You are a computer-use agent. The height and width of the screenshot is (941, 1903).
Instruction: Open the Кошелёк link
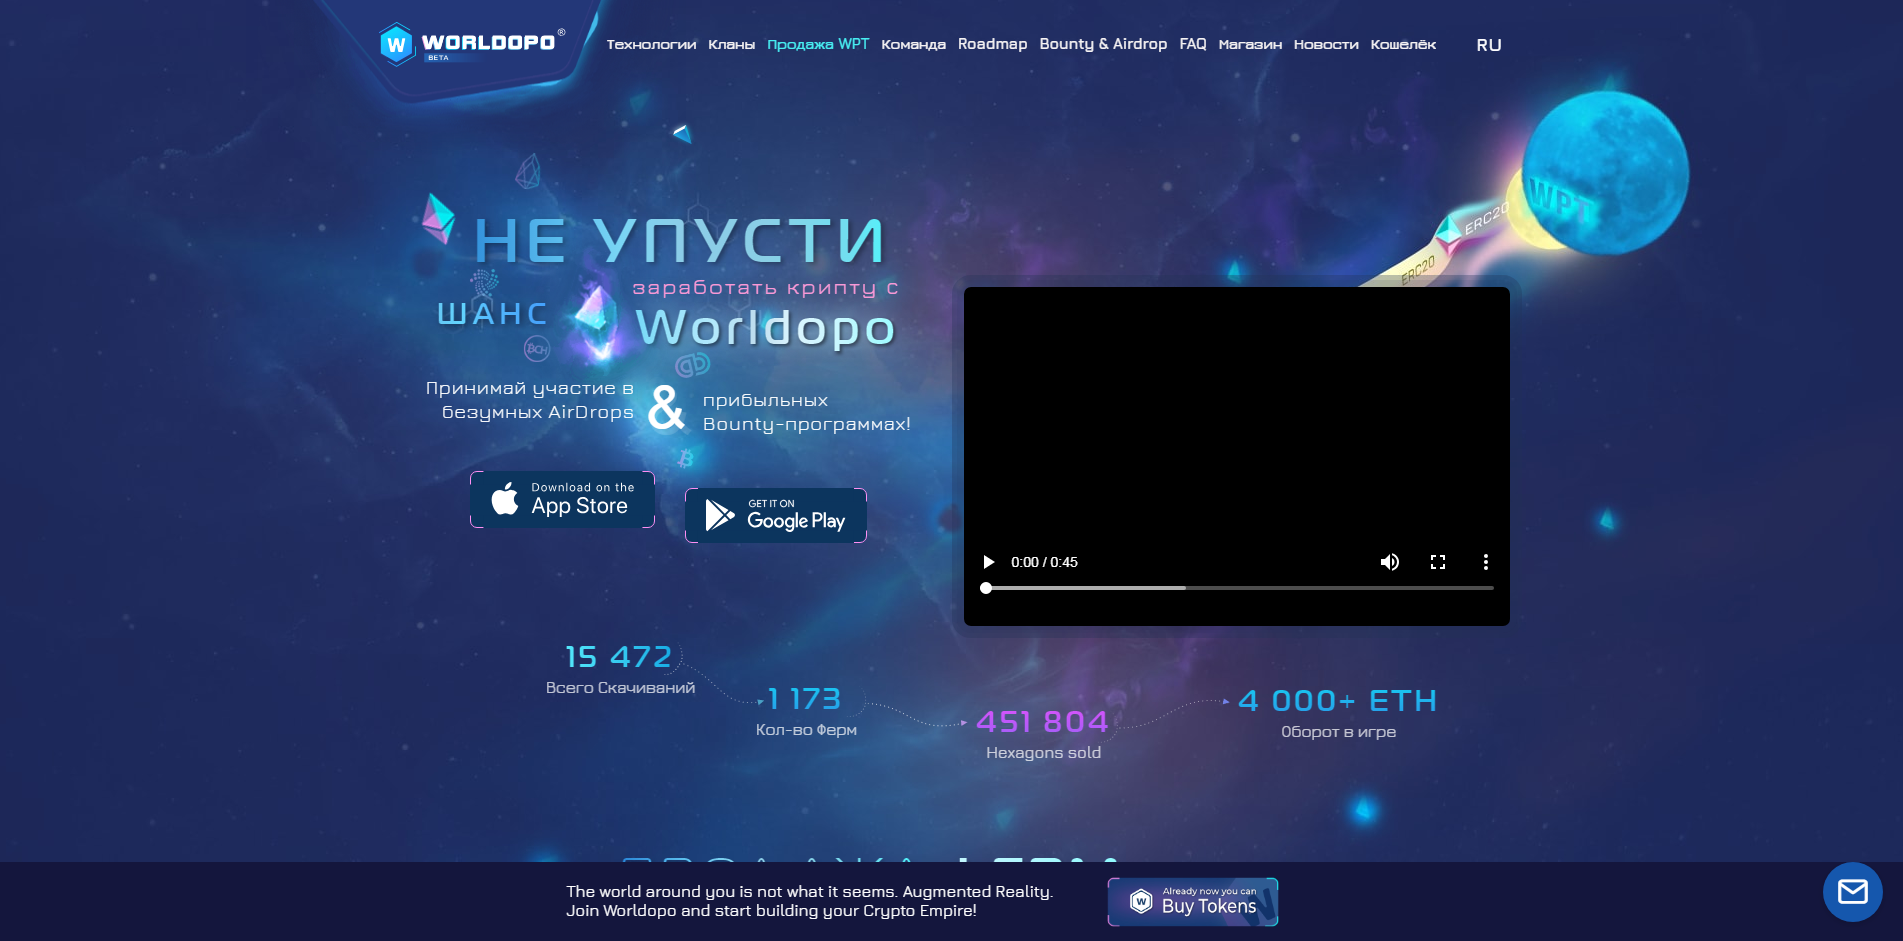pos(1403,44)
